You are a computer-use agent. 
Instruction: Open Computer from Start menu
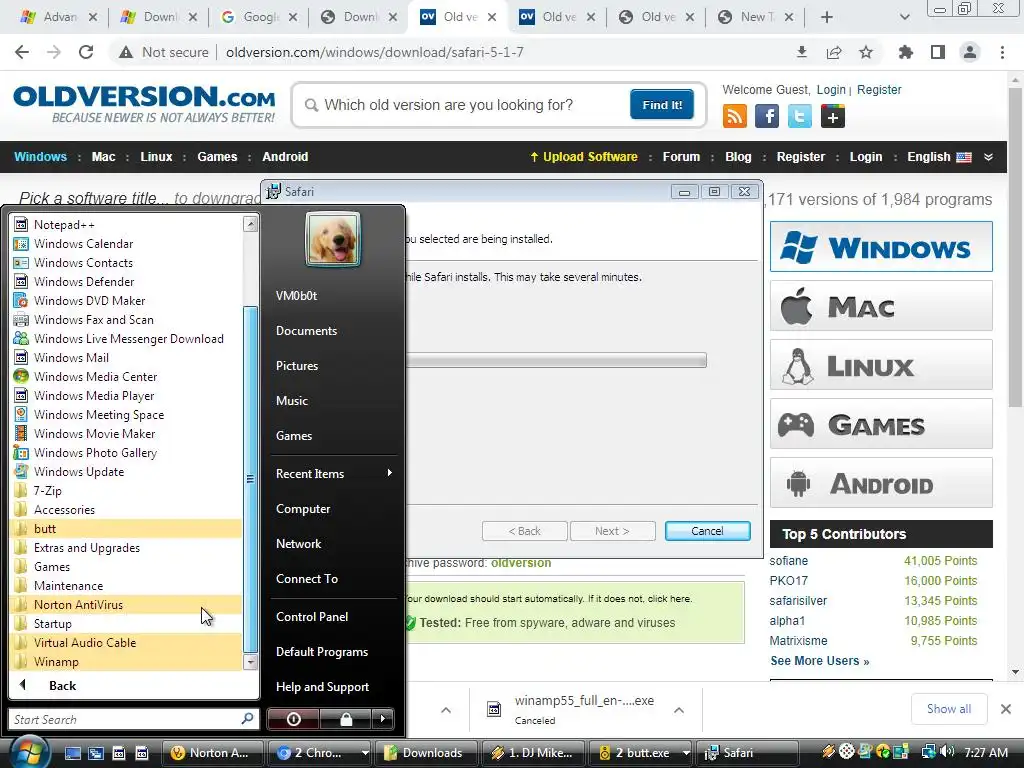coord(303,509)
